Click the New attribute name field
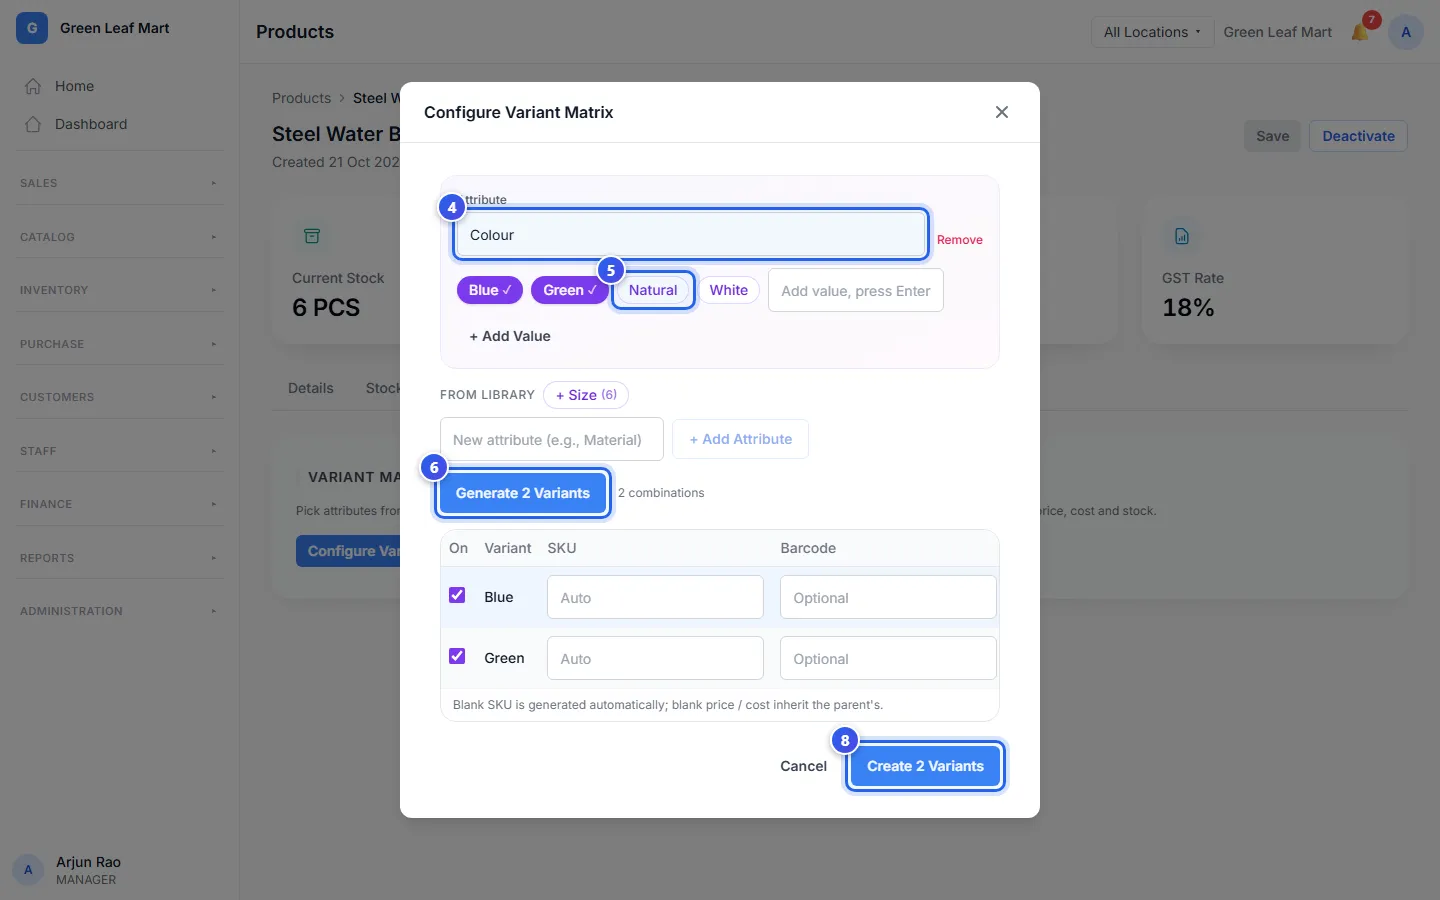The image size is (1440, 900). coord(552,439)
